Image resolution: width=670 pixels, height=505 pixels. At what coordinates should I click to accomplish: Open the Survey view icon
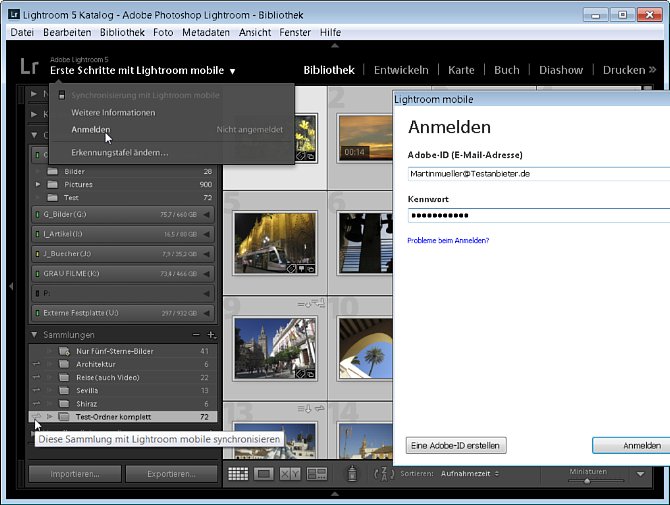(x=316, y=474)
